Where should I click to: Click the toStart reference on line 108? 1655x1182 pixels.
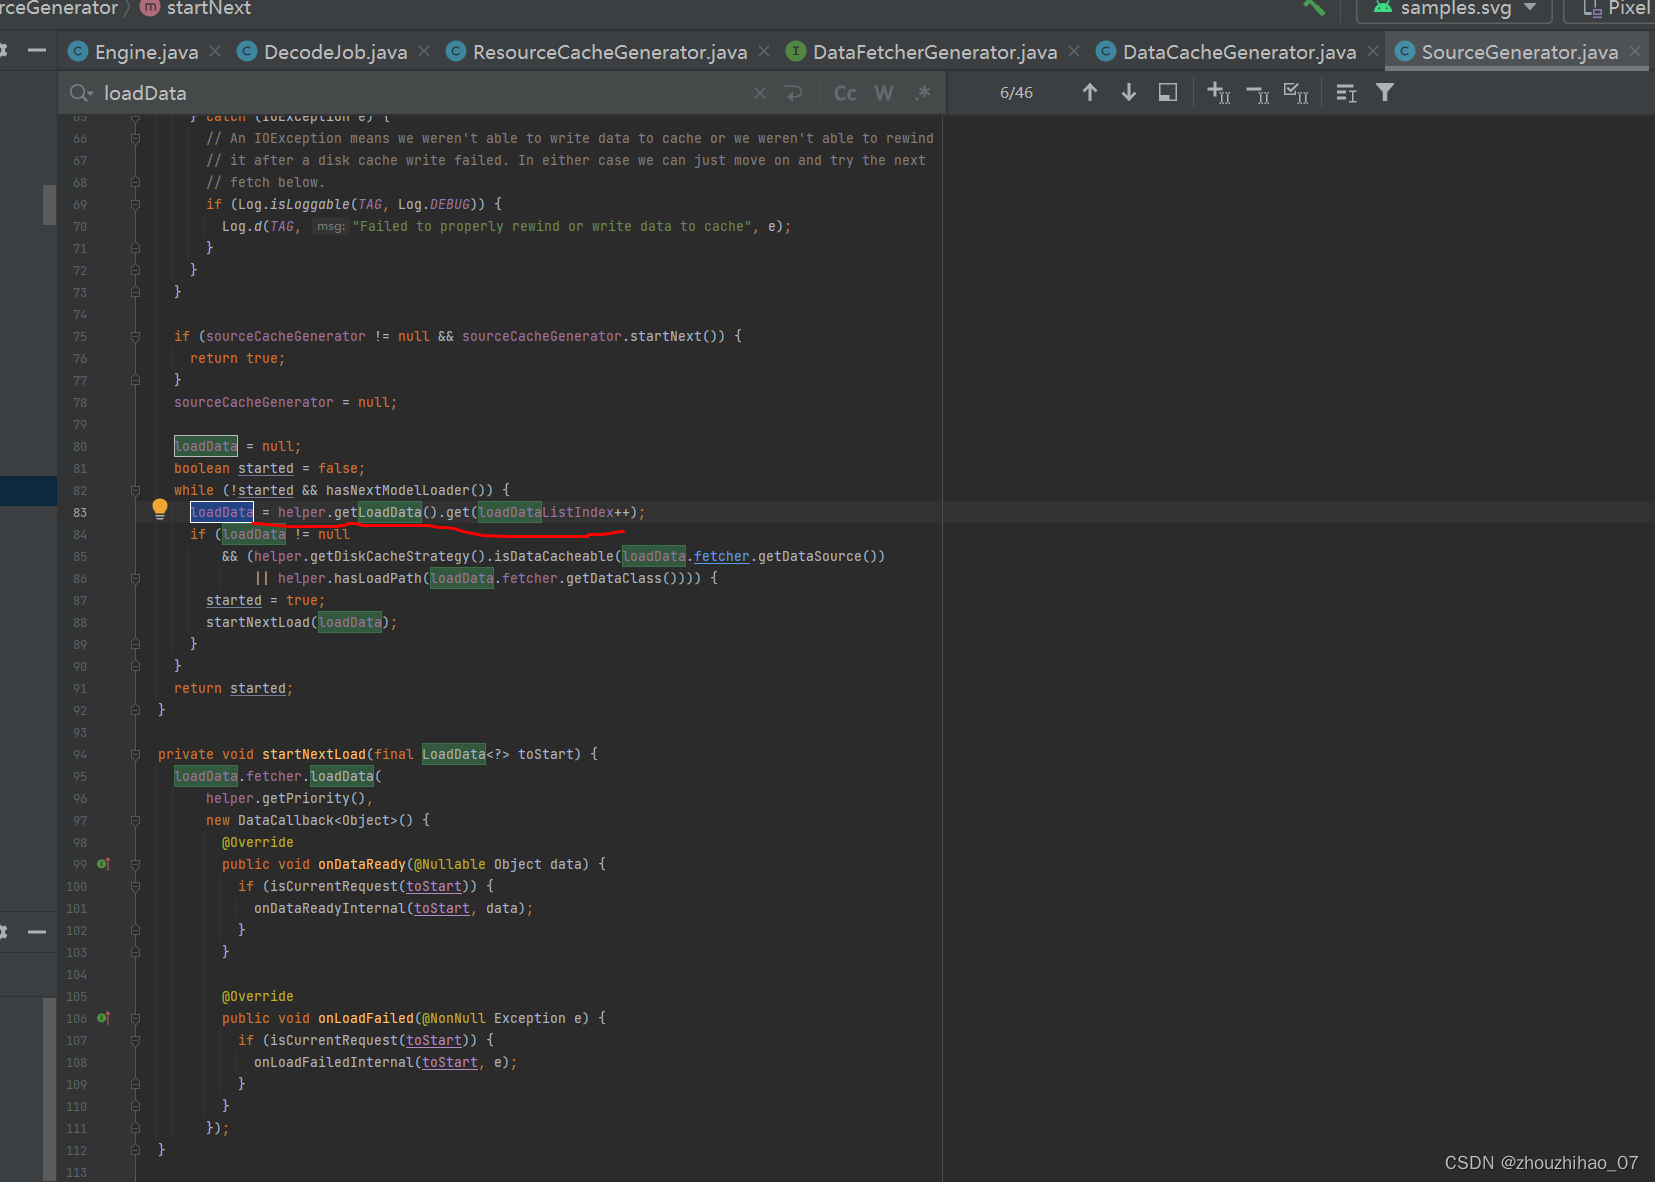pos(450,1063)
